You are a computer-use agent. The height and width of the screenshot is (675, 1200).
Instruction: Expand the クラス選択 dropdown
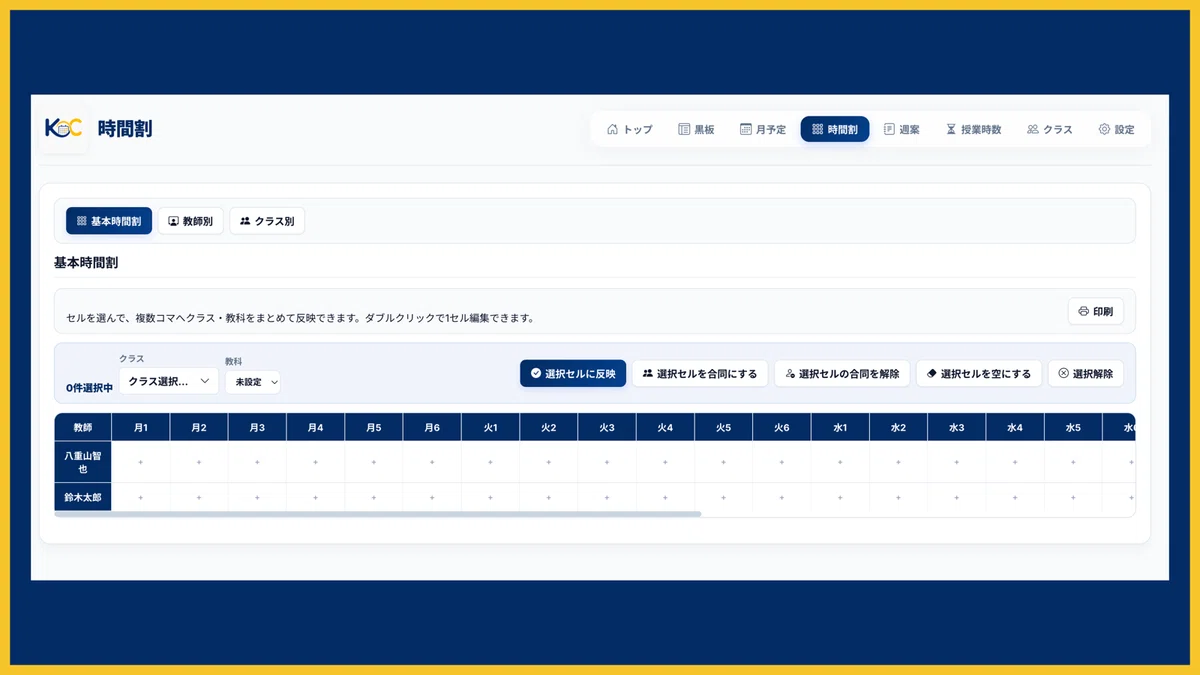click(x=168, y=381)
